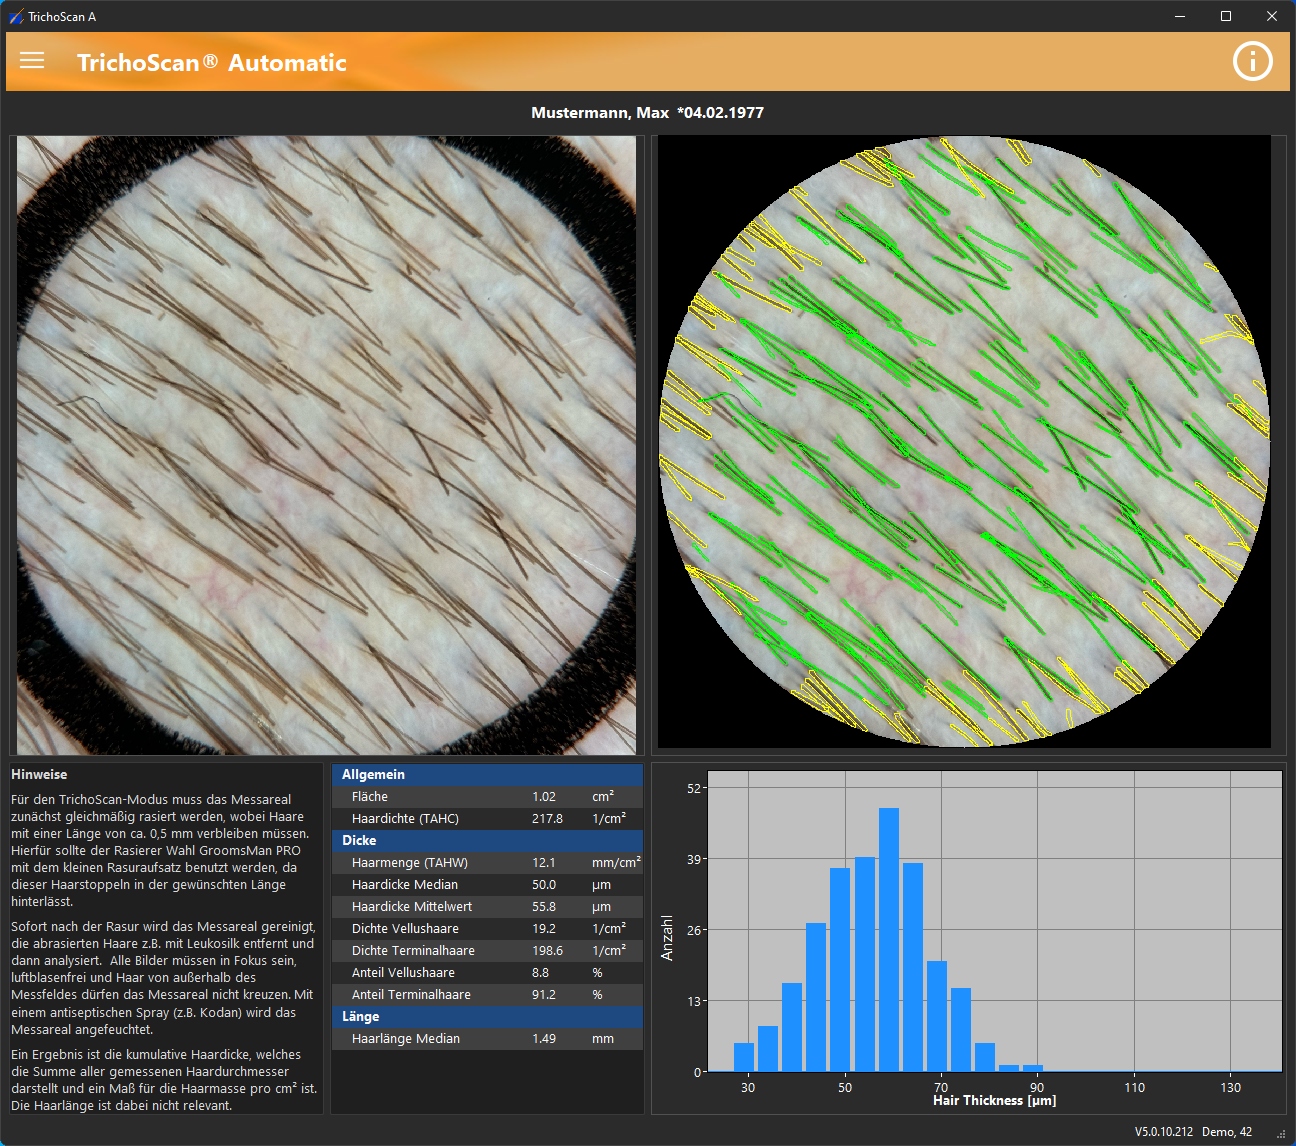The width and height of the screenshot is (1296, 1146).
Task: Select the Haarlänge Median row
Action: coord(487,1038)
